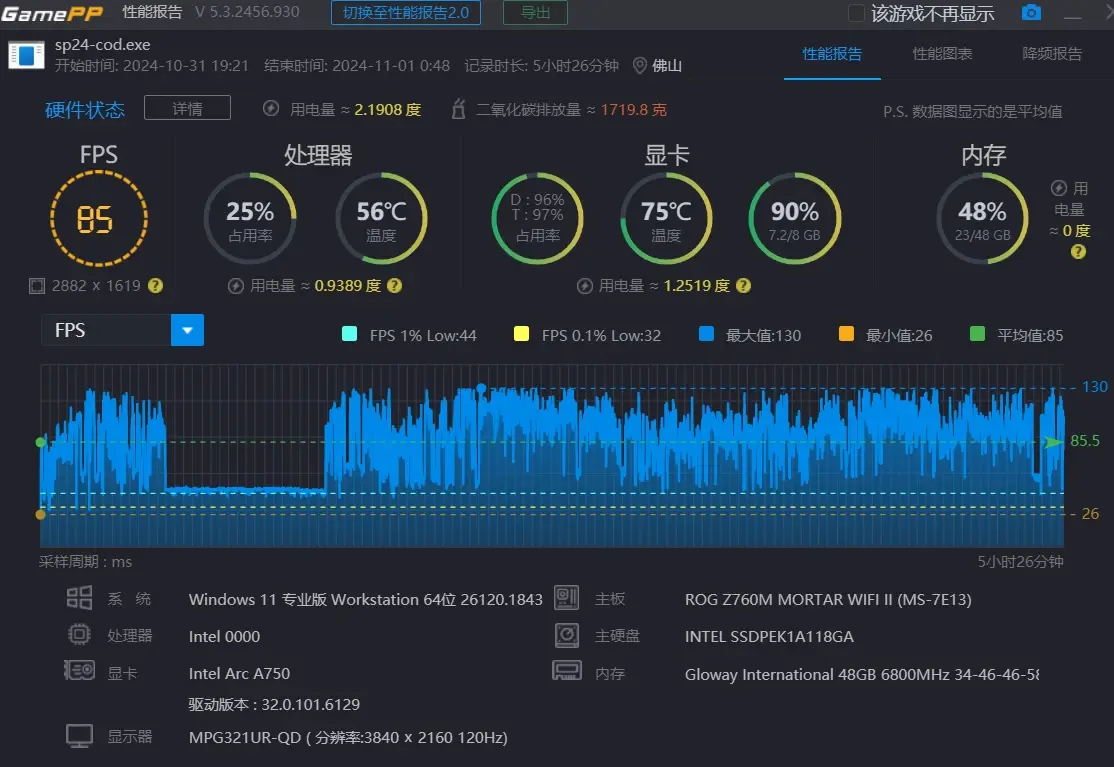The image size is (1114, 767).
Task: Click the help icon beside CPU power 0.9389 度
Action: tap(395, 285)
